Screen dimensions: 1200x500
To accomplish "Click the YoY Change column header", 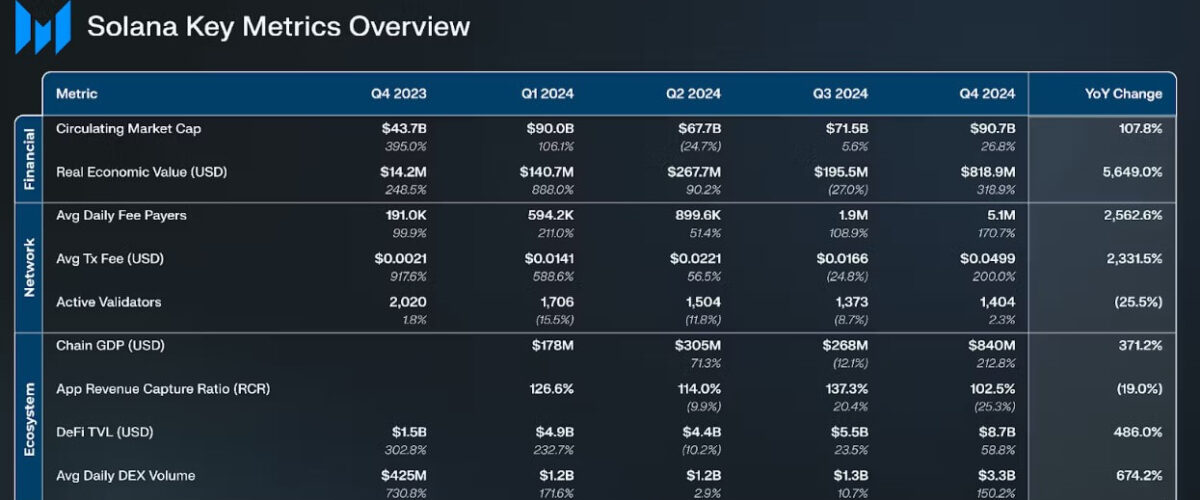I will tap(1123, 94).
